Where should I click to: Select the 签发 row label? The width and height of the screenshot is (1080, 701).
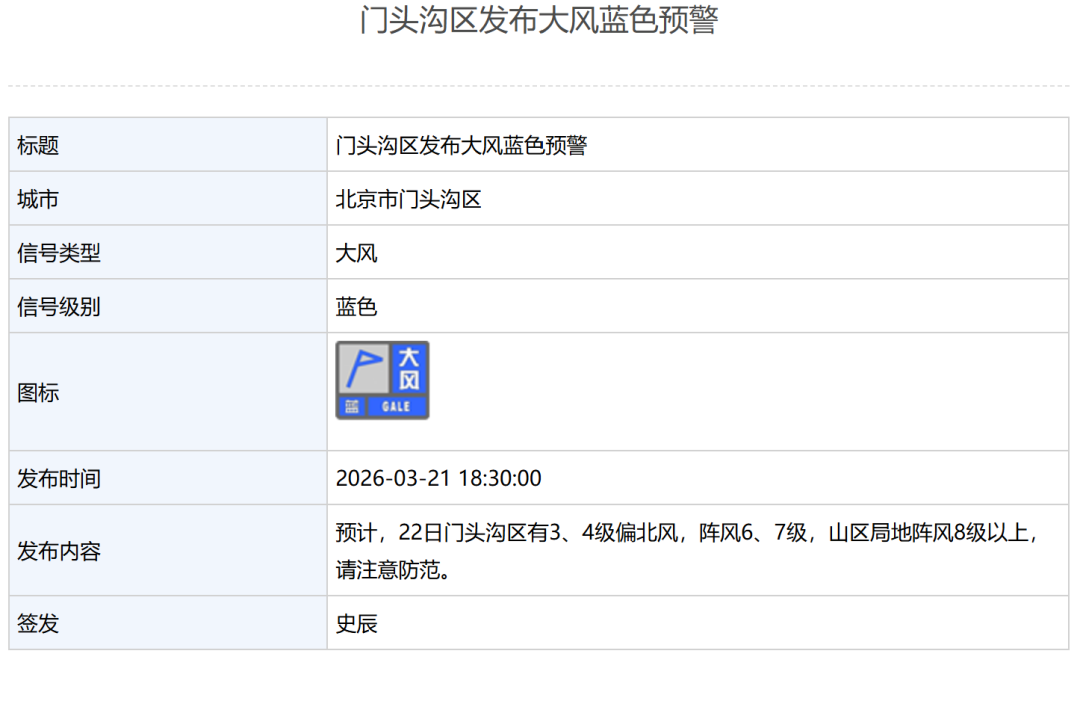pos(38,624)
